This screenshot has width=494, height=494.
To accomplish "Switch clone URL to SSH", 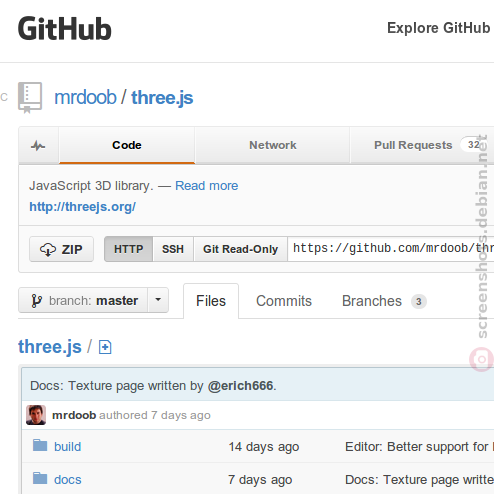I will (173, 249).
